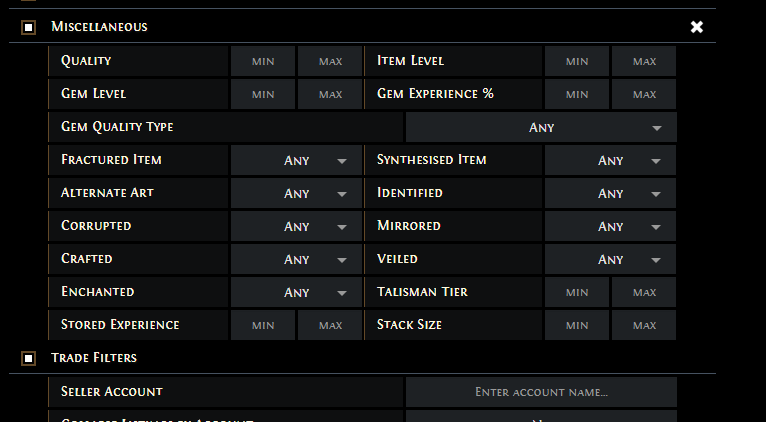Image resolution: width=766 pixels, height=422 pixels.
Task: Click the Seller Account name field
Action: point(541,392)
